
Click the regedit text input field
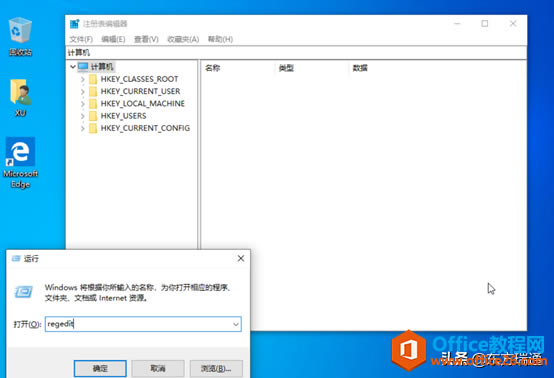point(143,324)
